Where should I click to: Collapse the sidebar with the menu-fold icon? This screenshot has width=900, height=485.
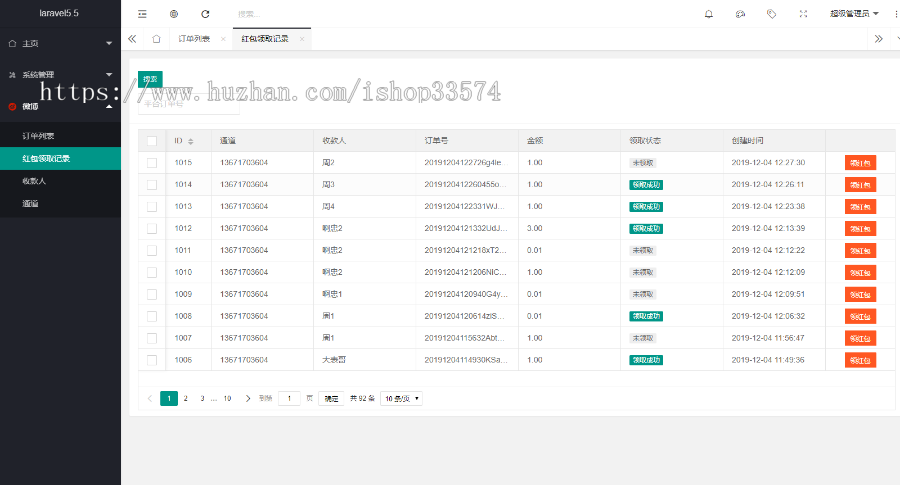pyautogui.click(x=142, y=14)
